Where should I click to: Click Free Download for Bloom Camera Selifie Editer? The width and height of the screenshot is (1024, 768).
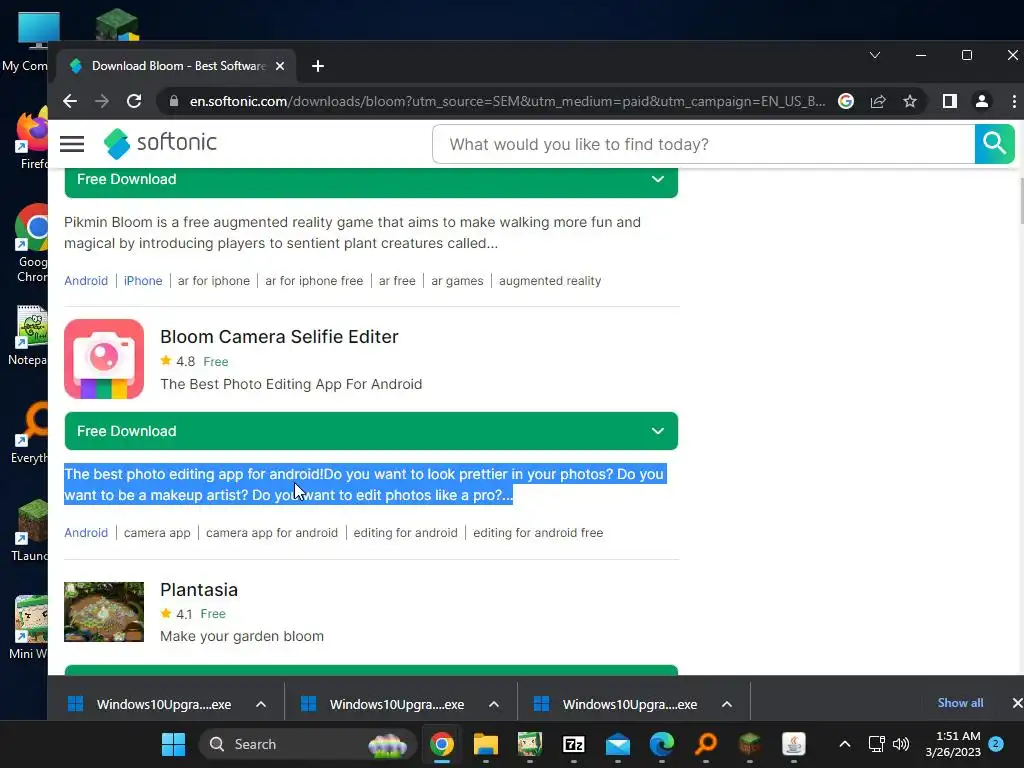click(371, 431)
